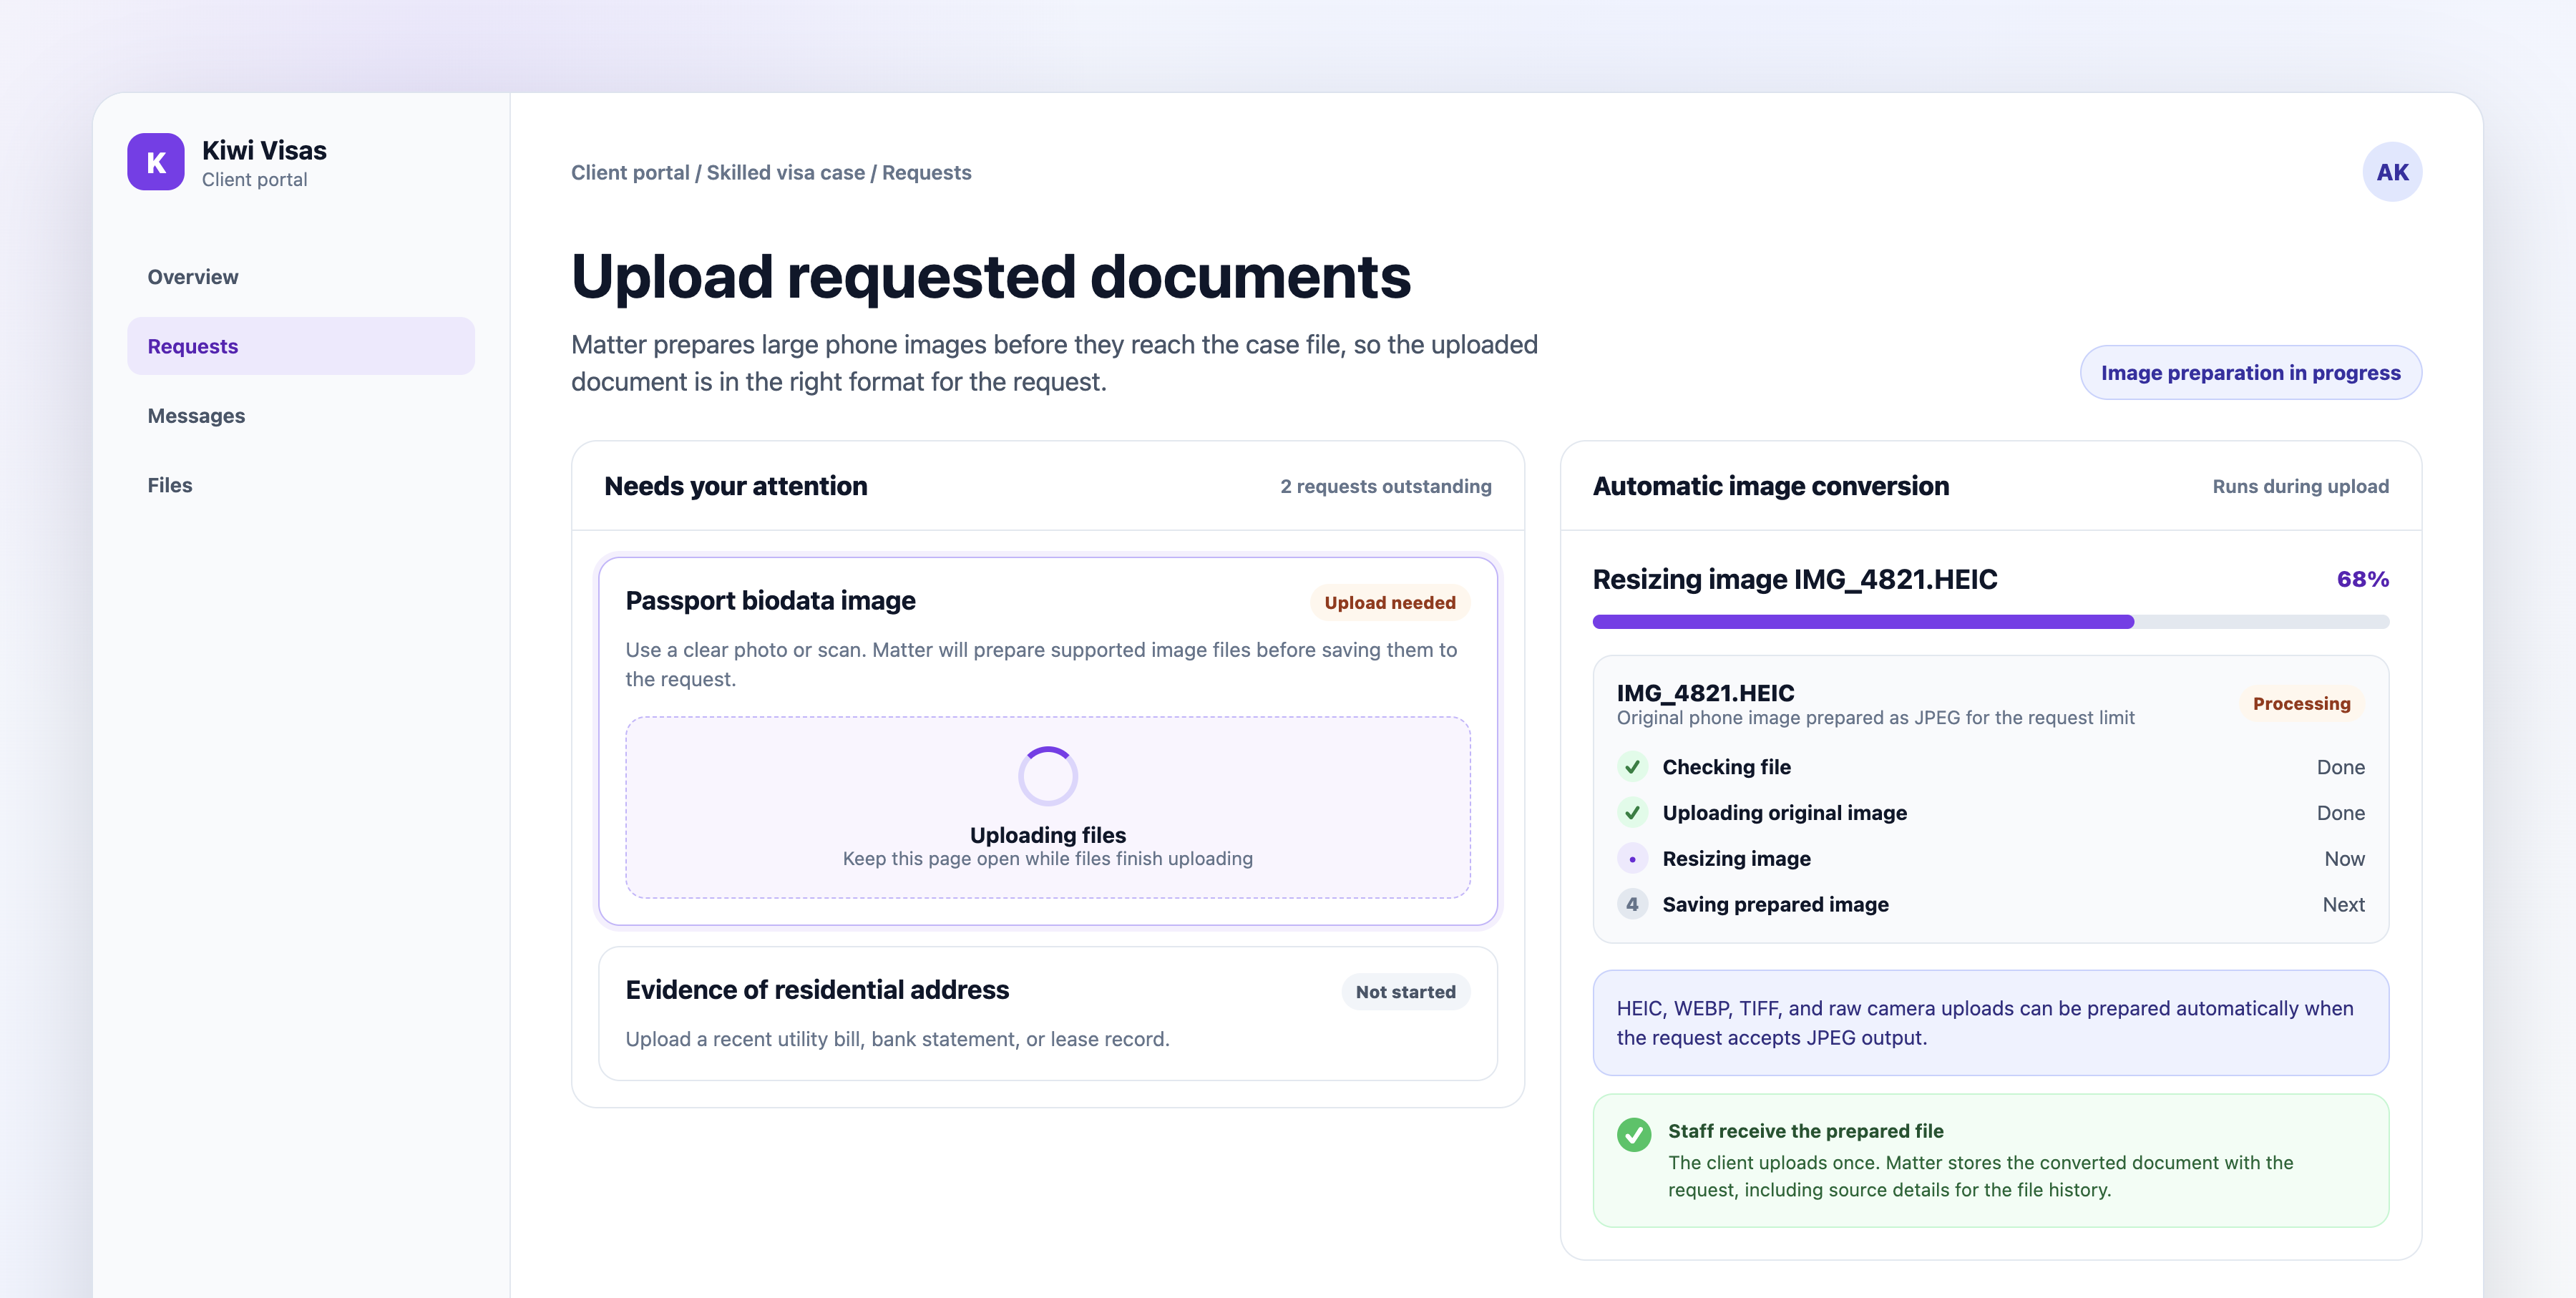
Task: Click the 'Use a clear photo or scan' description
Action: [x=1041, y=665]
